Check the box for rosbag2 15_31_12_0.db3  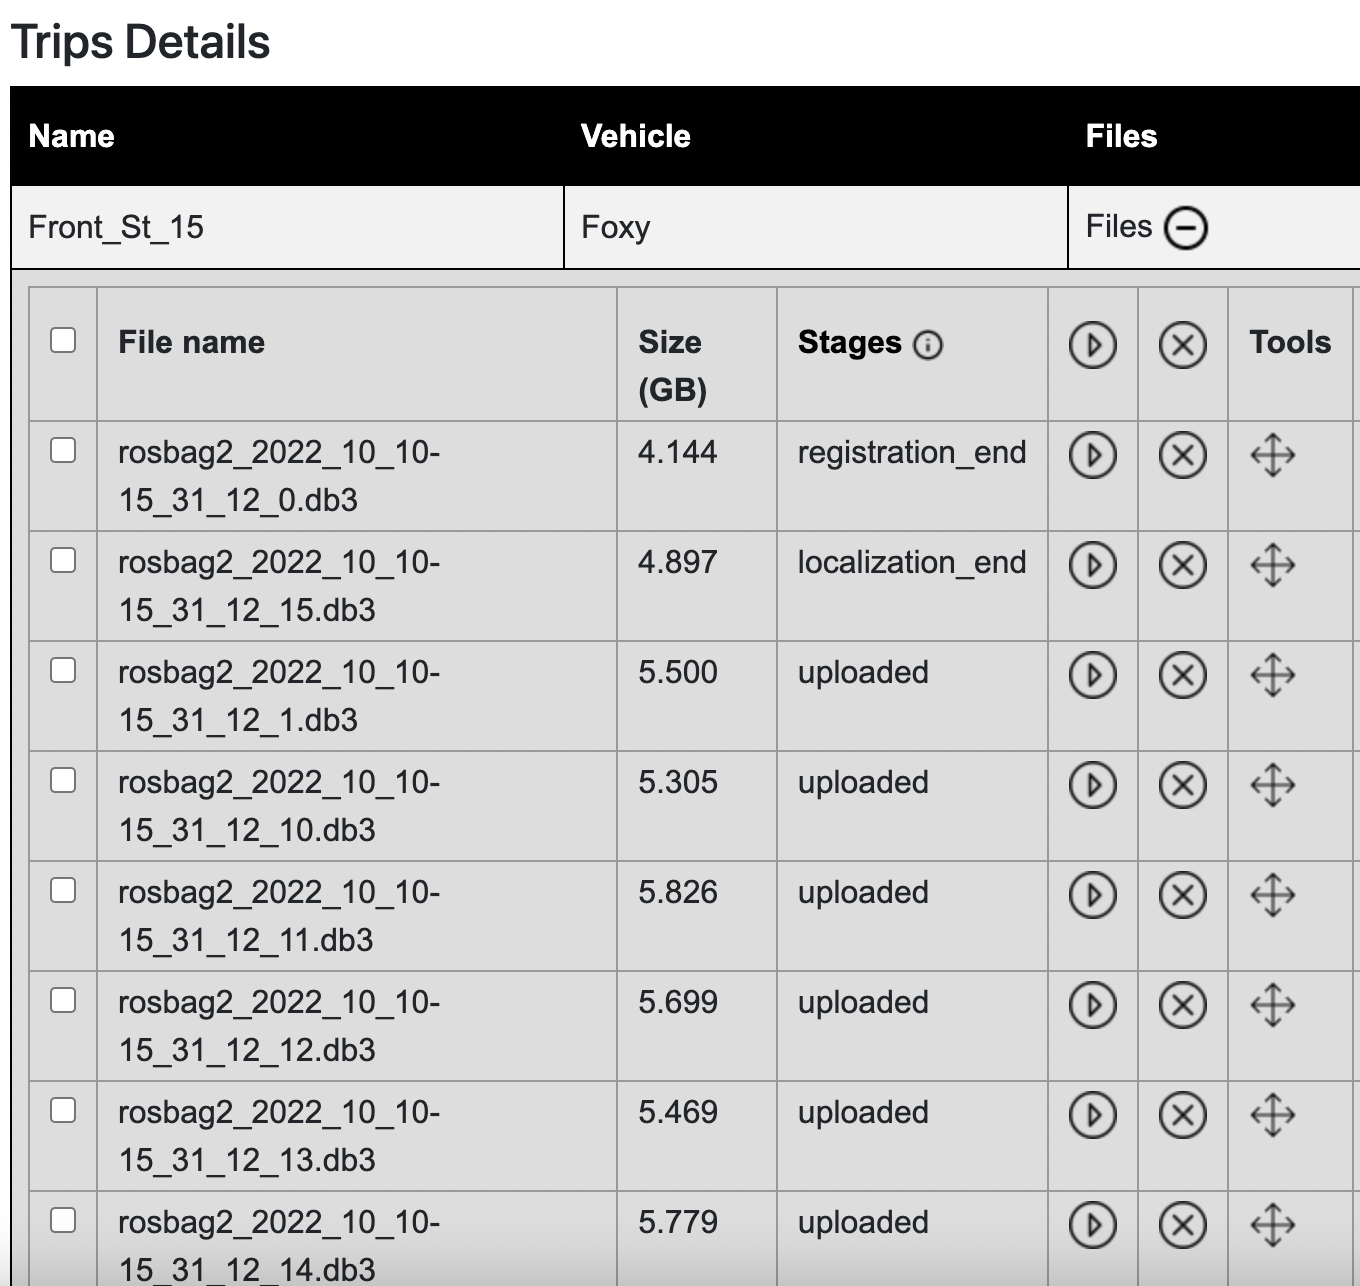pos(63,450)
